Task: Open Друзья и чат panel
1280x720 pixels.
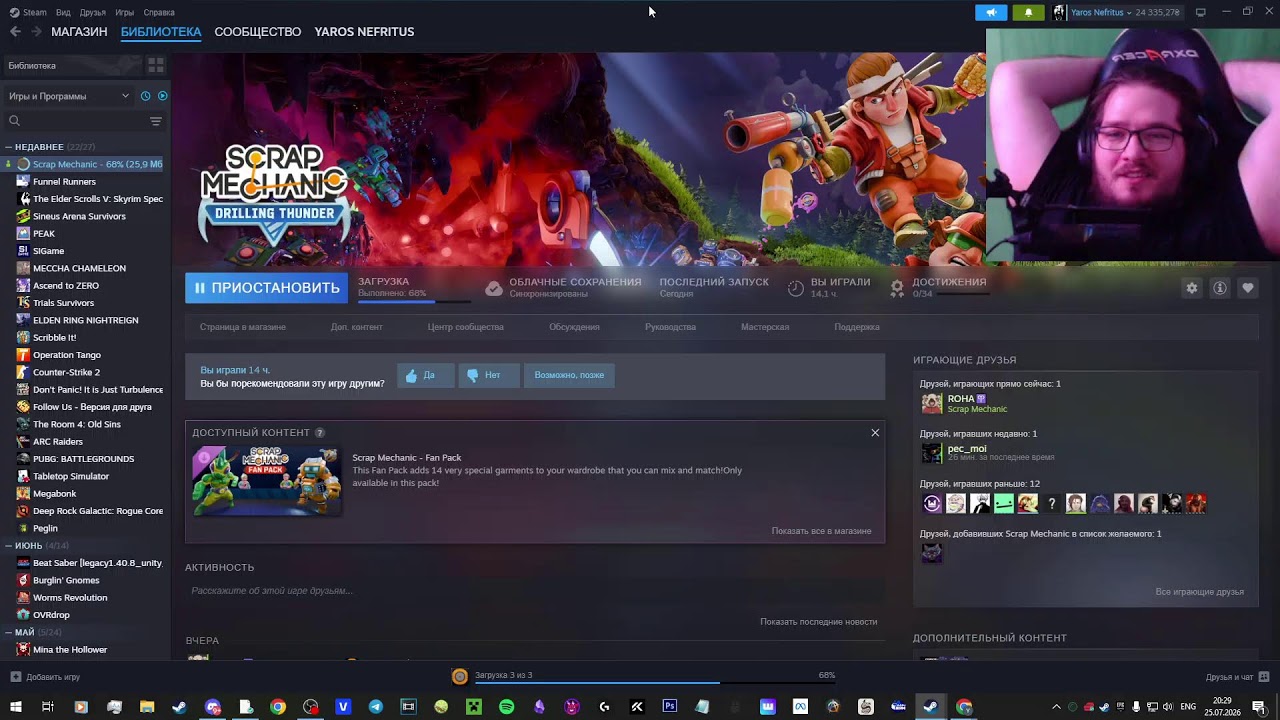Action: pyautogui.click(x=1237, y=677)
